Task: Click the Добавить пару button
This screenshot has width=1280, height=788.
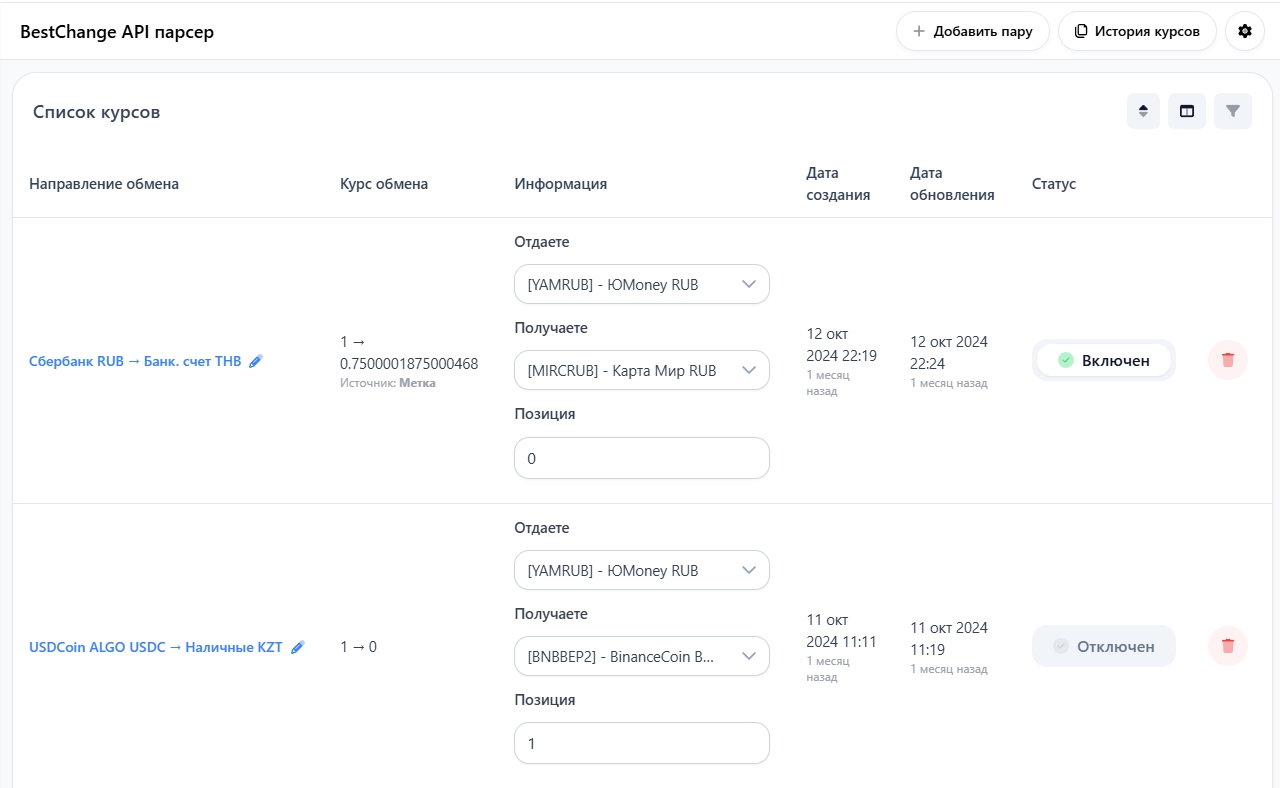Action: [x=971, y=31]
